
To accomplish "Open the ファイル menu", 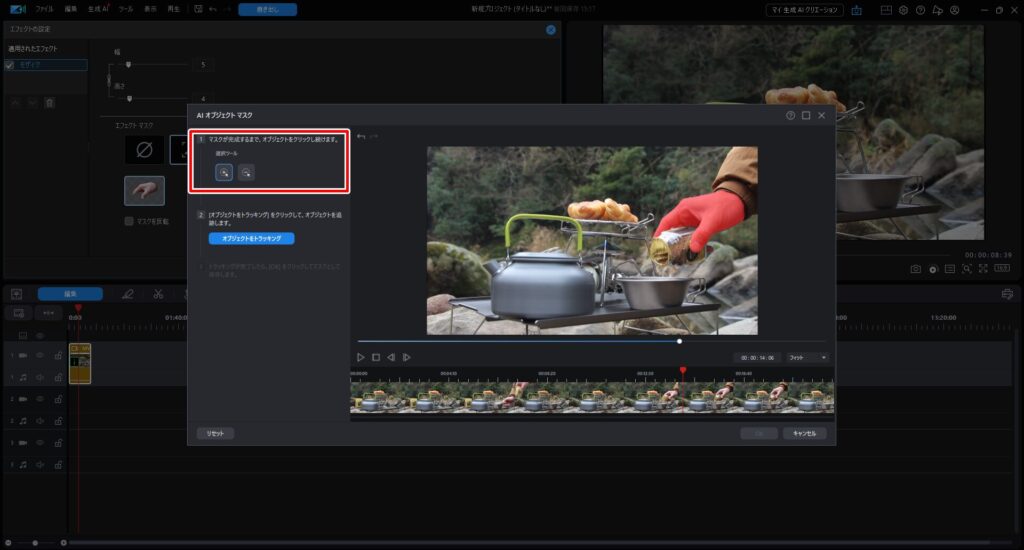I will pos(45,8).
